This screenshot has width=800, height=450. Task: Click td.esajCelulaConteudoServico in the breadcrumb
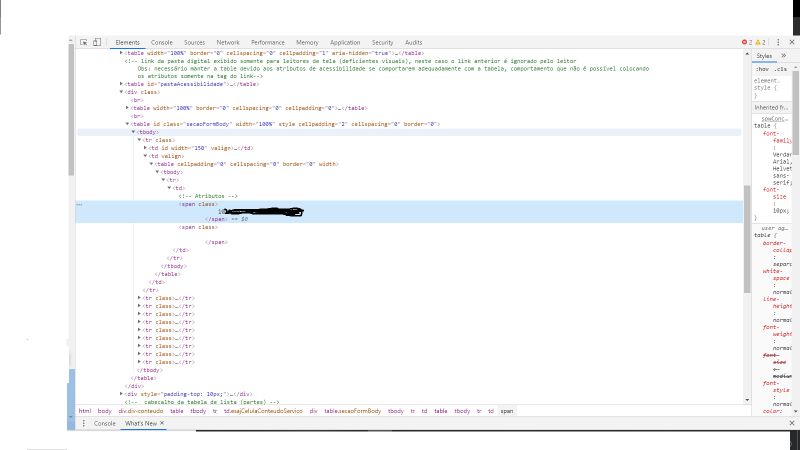[x=263, y=411]
